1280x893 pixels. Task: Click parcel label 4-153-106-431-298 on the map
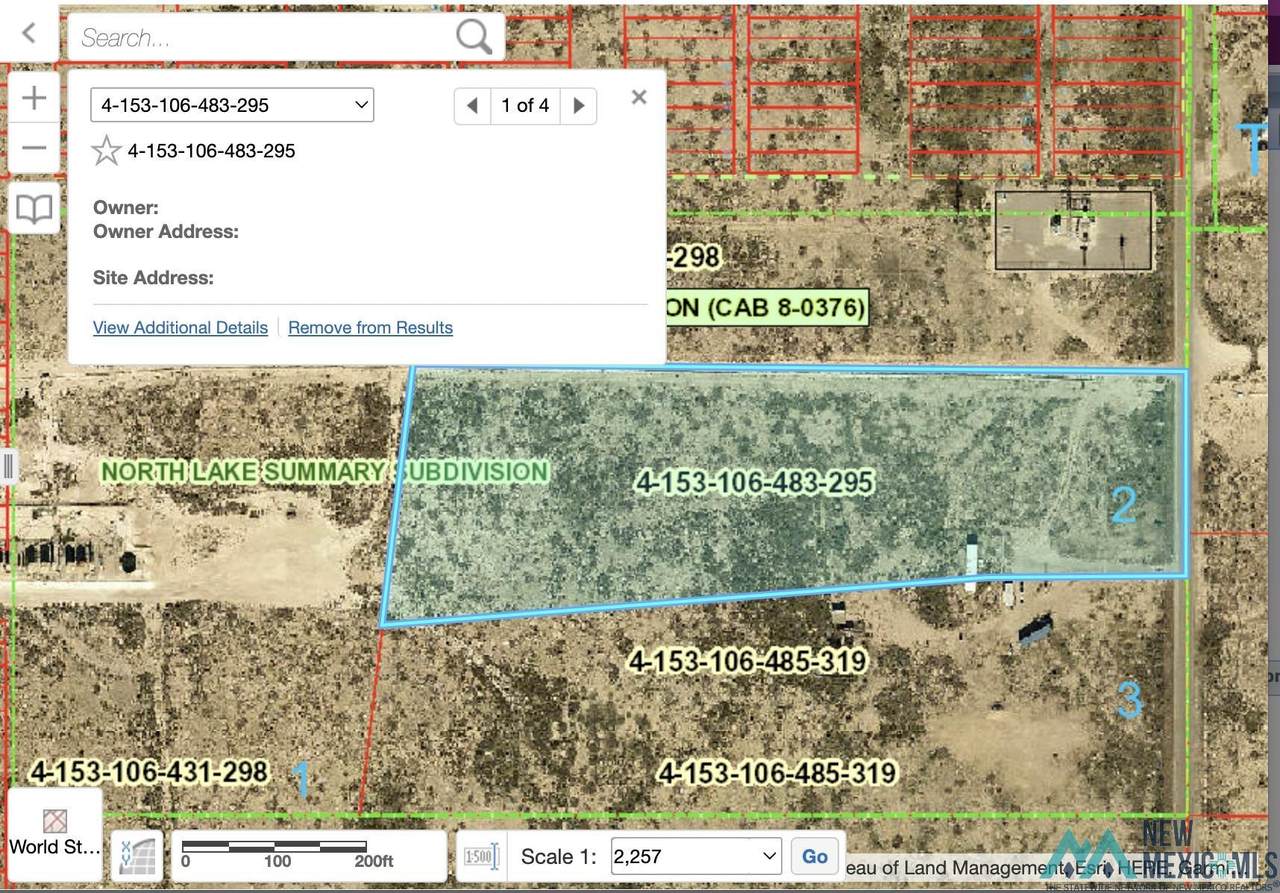point(149,772)
